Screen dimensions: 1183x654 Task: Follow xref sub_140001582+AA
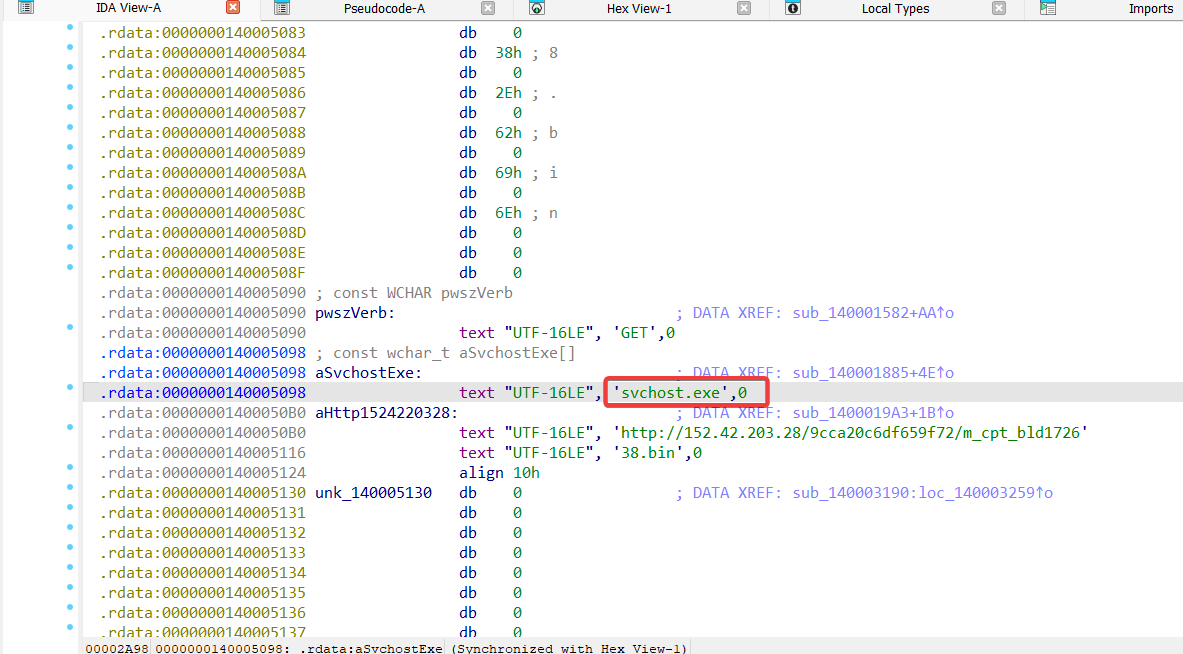(x=873, y=312)
